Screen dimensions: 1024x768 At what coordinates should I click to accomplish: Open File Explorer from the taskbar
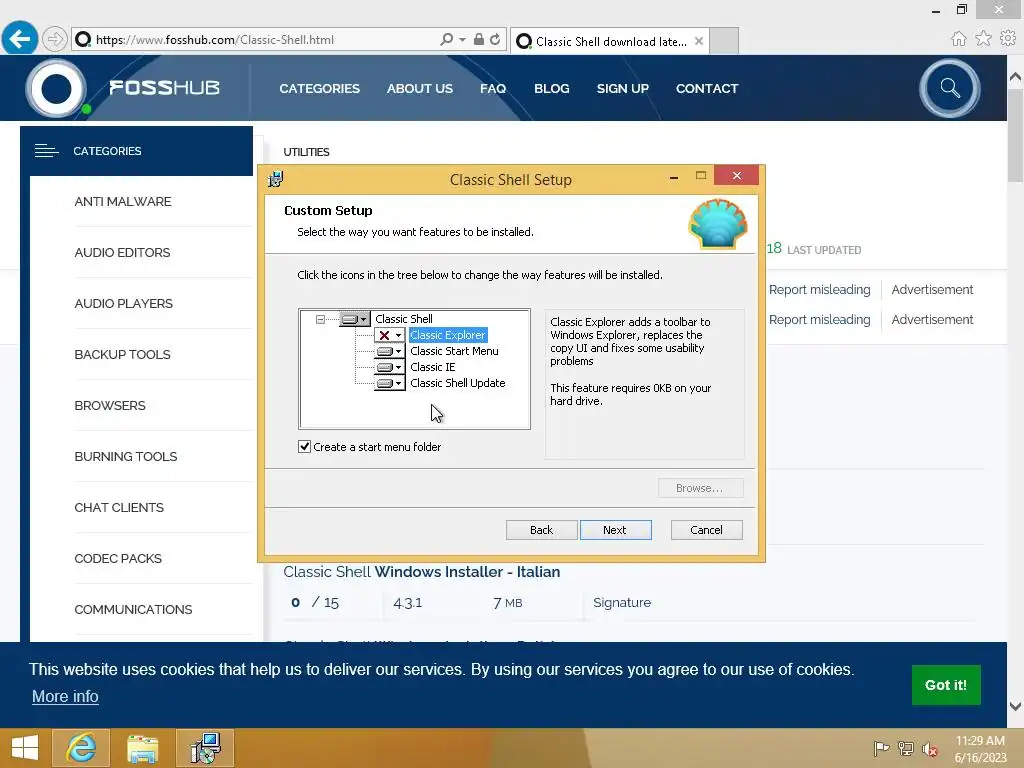142,748
